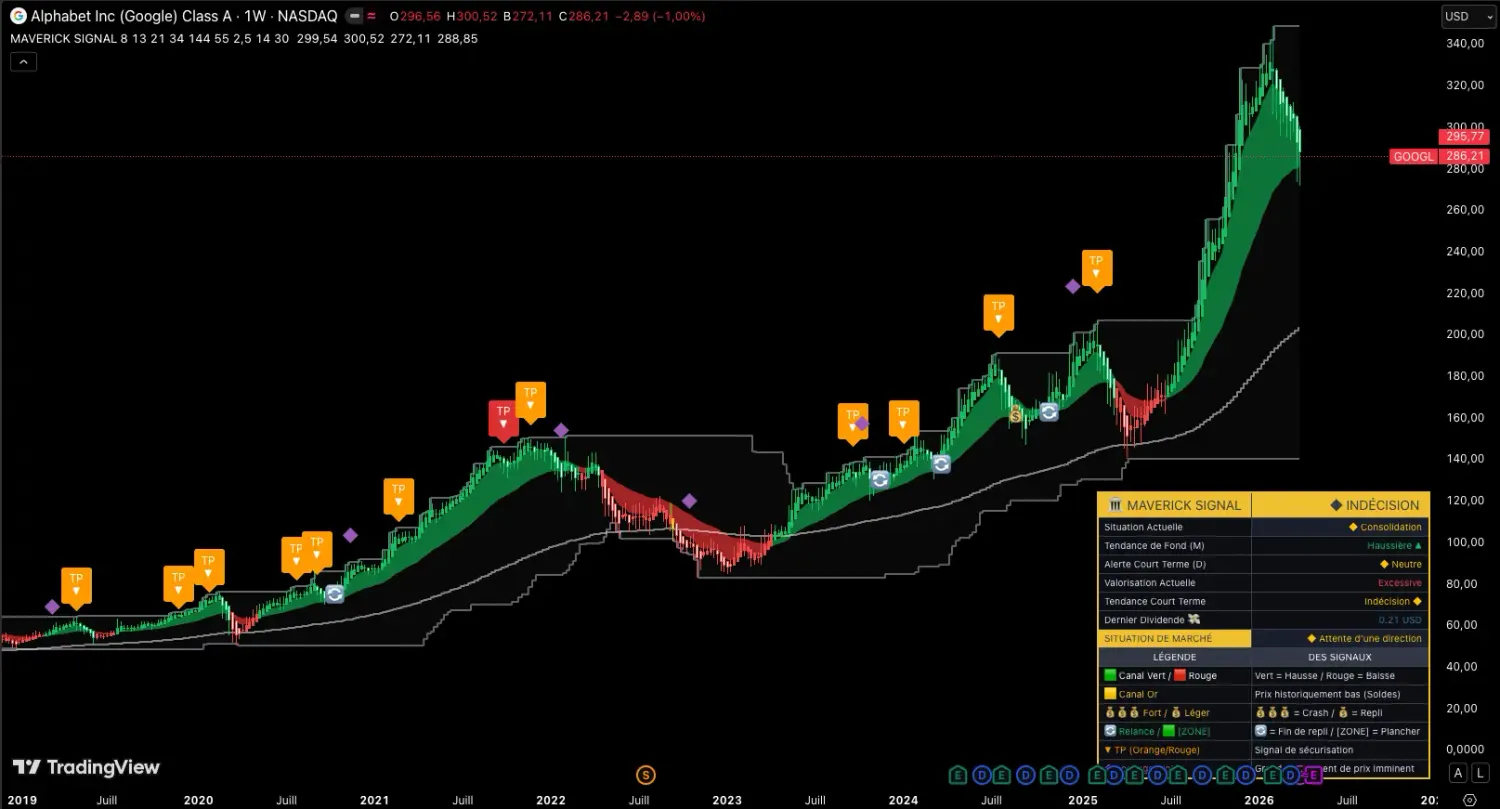Click the red 295,77 price tag
The width and height of the screenshot is (1500, 809).
[1465, 137]
